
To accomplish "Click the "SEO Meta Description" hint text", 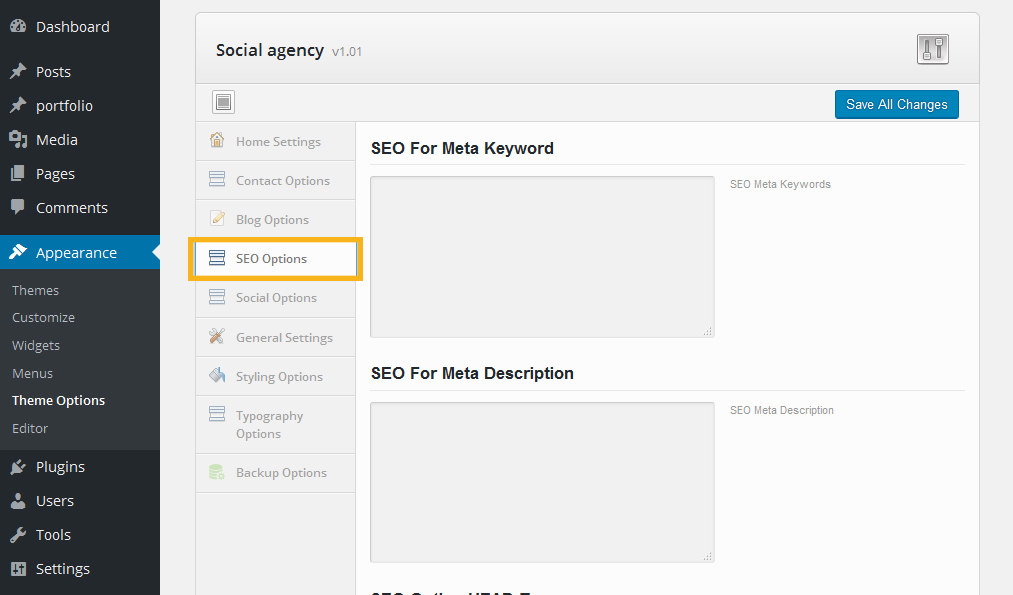I will click(x=782, y=410).
